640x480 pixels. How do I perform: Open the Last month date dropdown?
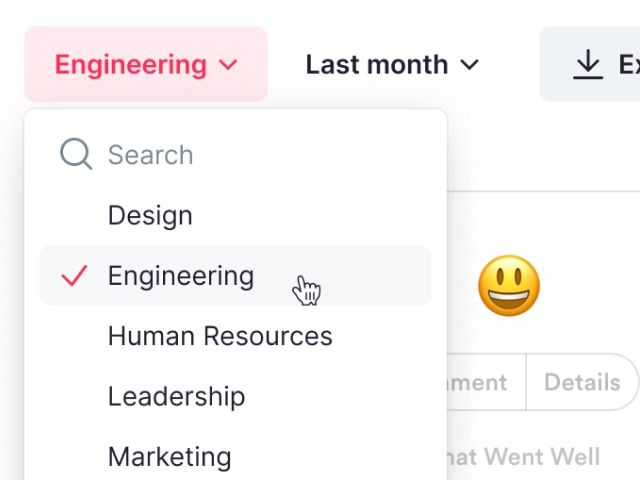click(x=392, y=64)
